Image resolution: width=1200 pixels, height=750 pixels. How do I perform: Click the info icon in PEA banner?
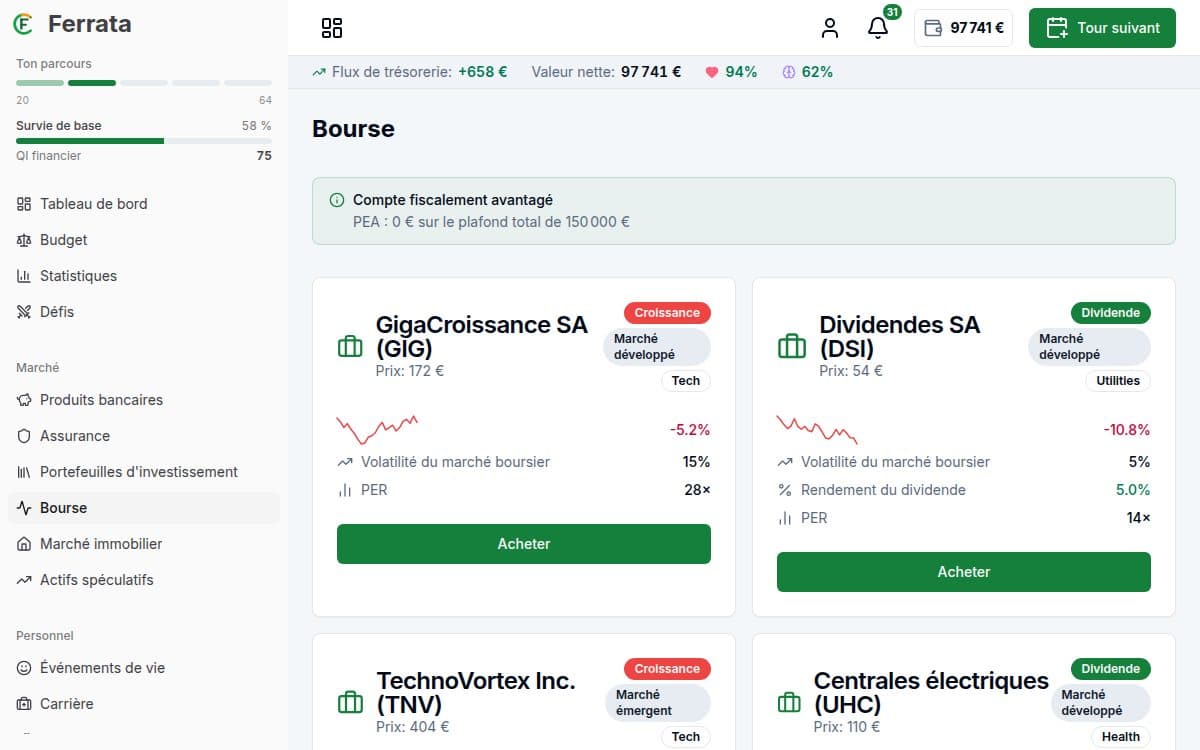pos(337,200)
